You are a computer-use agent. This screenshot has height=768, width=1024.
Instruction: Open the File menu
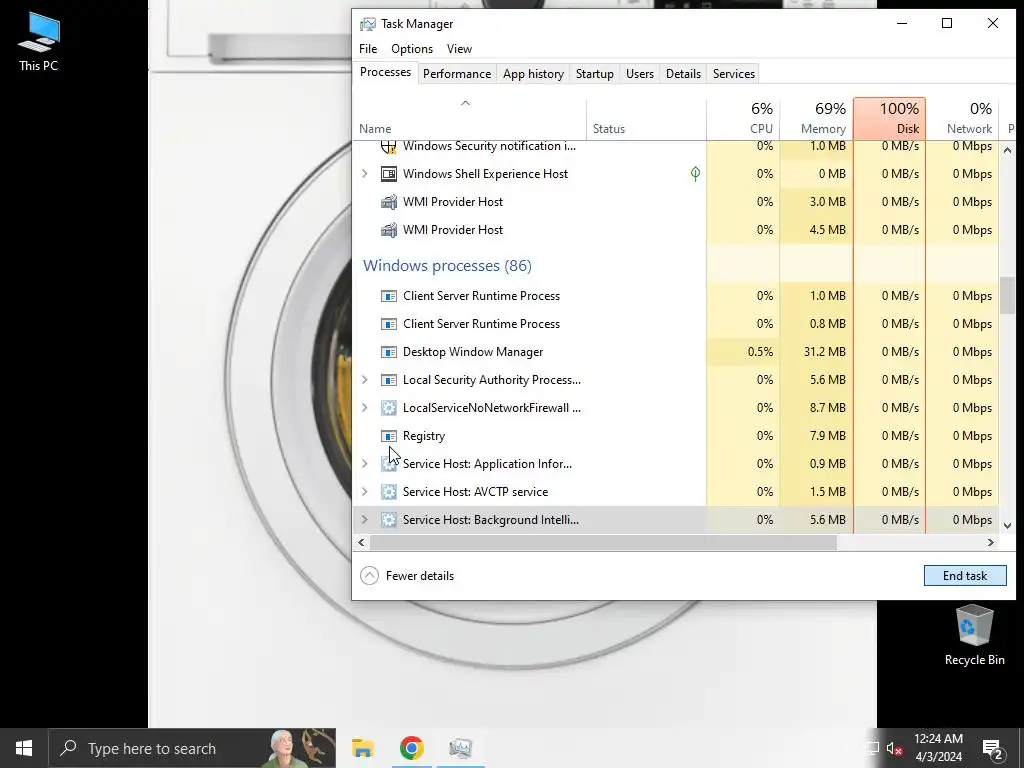point(368,49)
